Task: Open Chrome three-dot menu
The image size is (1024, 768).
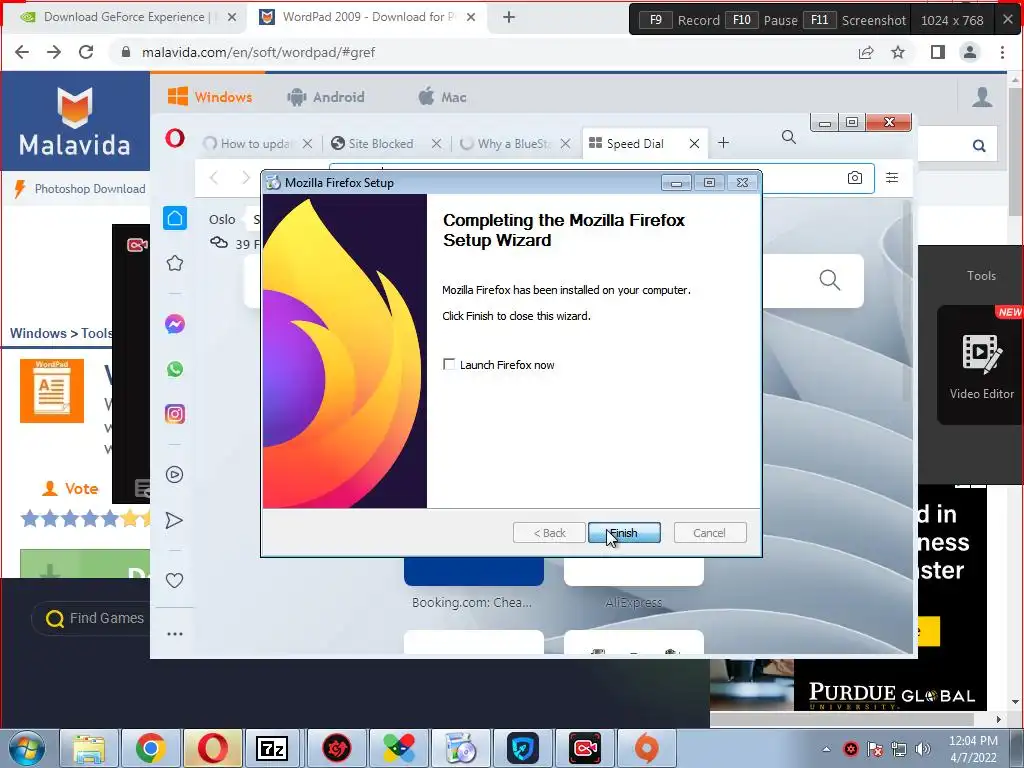Action: point(1002,52)
